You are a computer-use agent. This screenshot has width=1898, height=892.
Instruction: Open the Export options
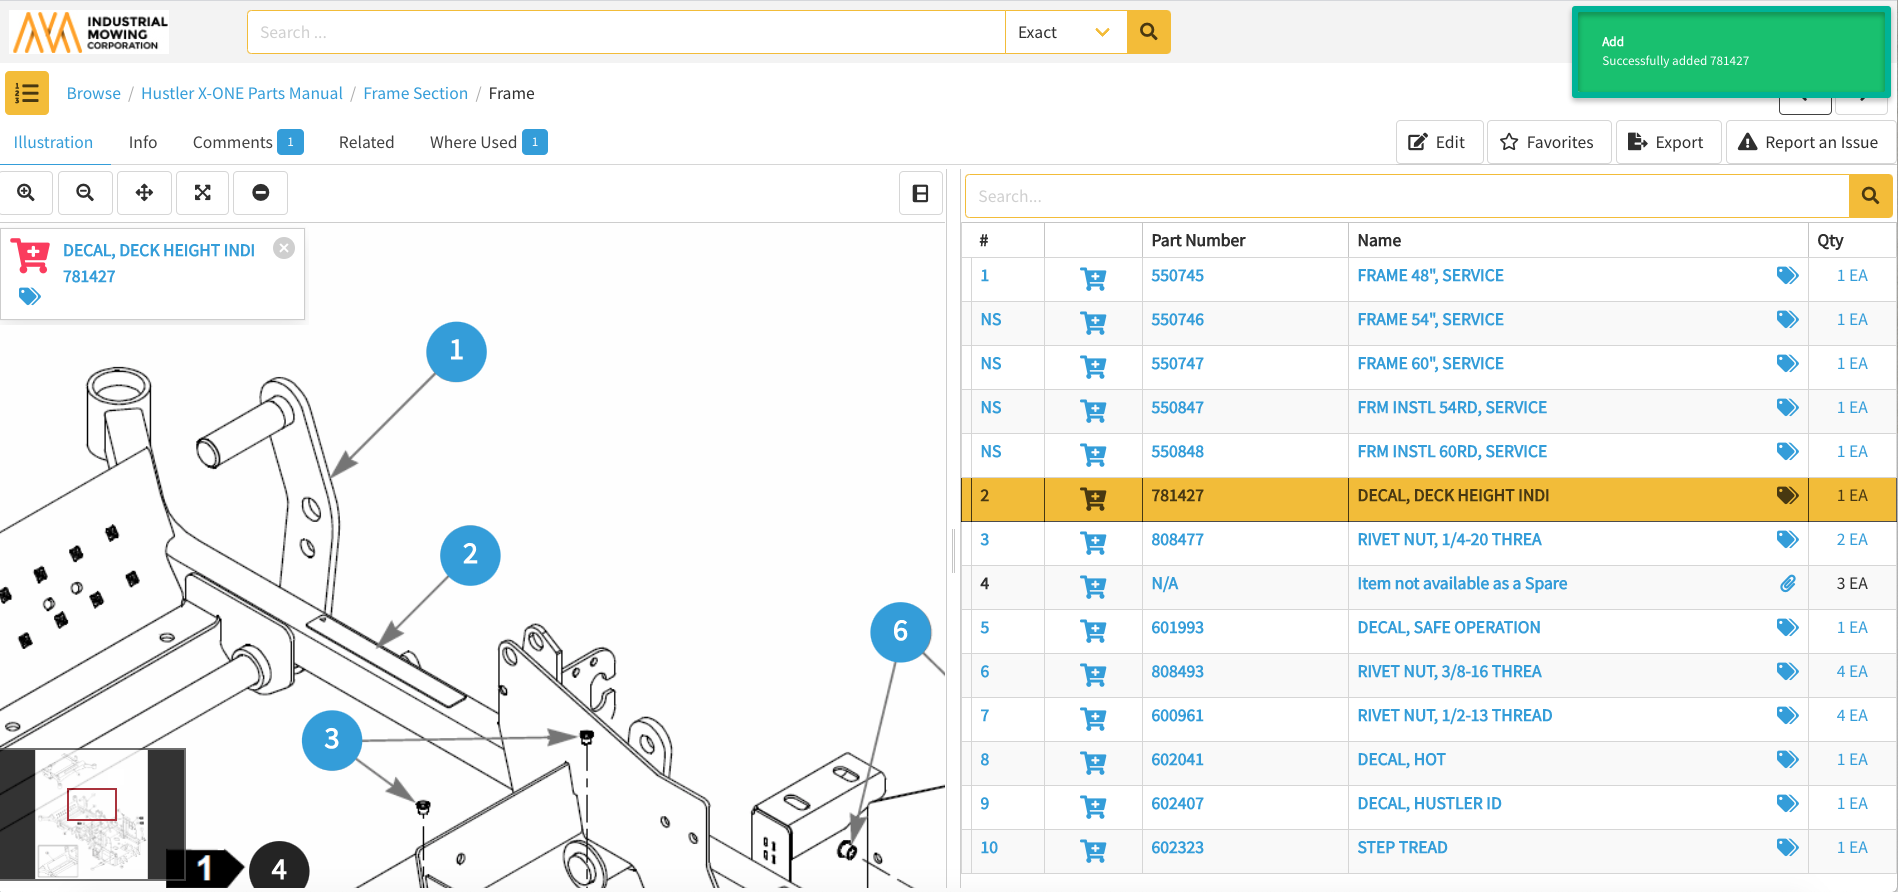pos(1667,142)
